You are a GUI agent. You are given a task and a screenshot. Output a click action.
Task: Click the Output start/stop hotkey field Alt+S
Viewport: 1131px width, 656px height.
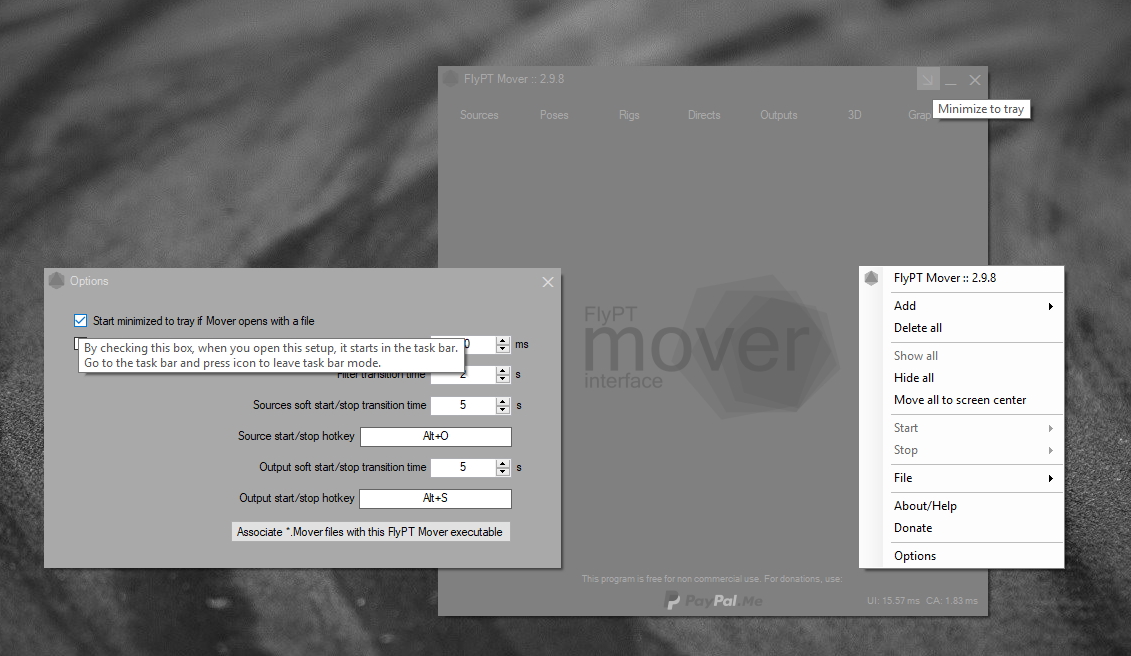436,499
